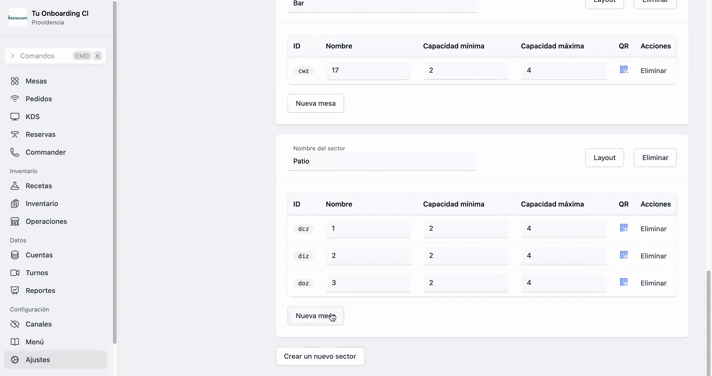Viewport: 712px width, 376px height.
Task: Select Operaciones menu item
Action: coord(46,221)
